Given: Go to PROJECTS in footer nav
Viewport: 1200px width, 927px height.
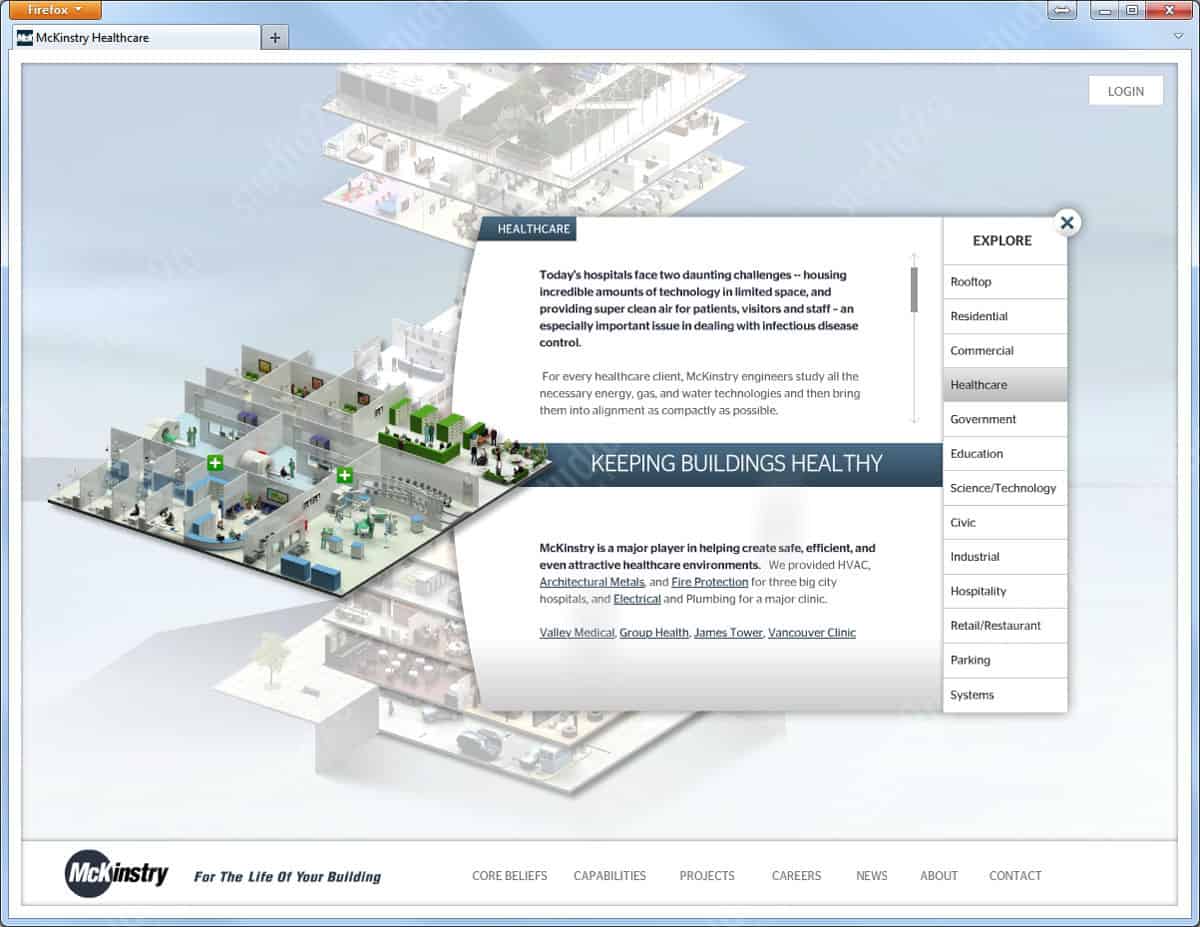Looking at the screenshot, I should [x=707, y=876].
